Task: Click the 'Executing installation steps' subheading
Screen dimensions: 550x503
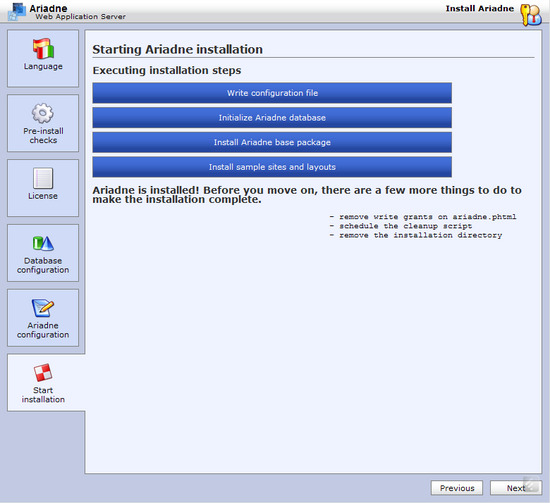Action: [167, 71]
